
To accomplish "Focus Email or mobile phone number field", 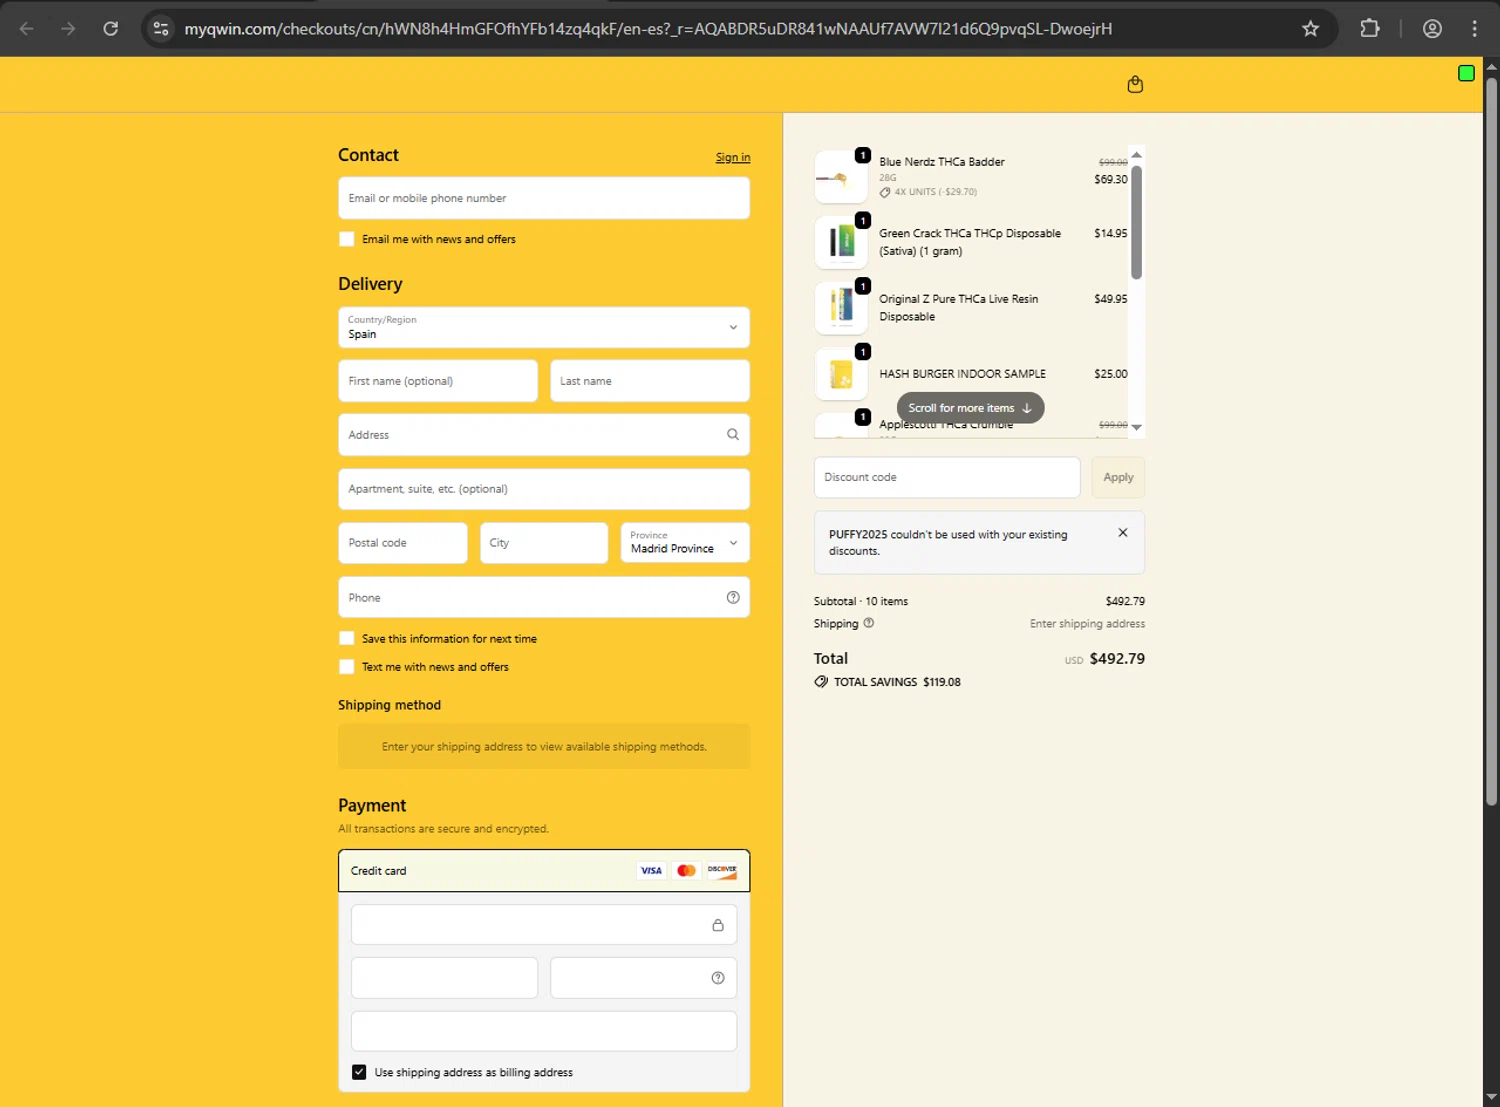I will [544, 198].
